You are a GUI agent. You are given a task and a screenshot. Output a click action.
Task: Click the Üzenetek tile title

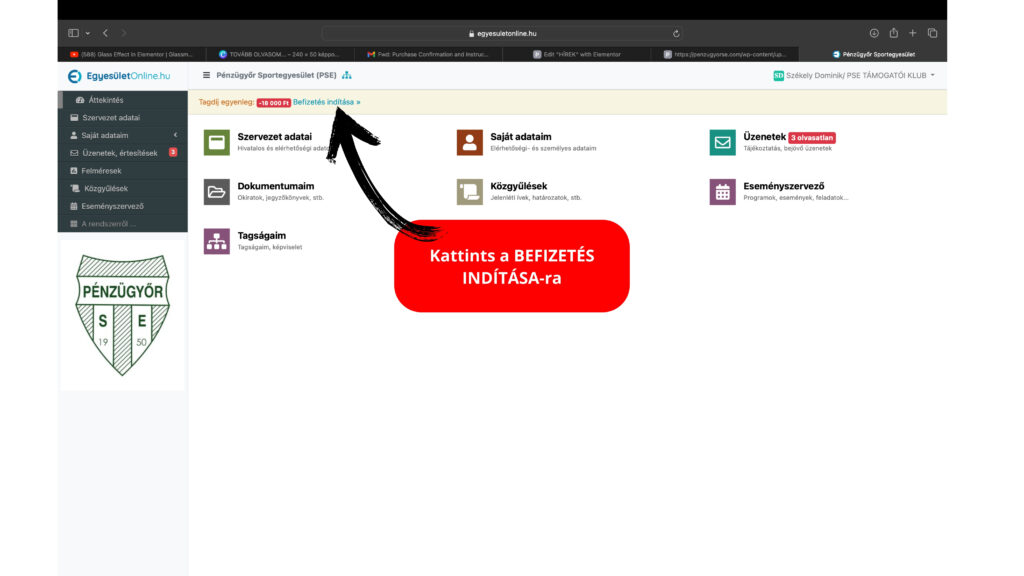coord(764,136)
